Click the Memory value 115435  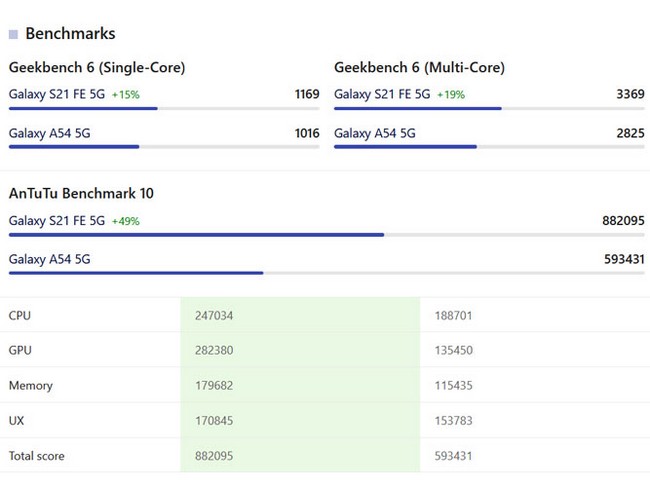click(x=454, y=386)
